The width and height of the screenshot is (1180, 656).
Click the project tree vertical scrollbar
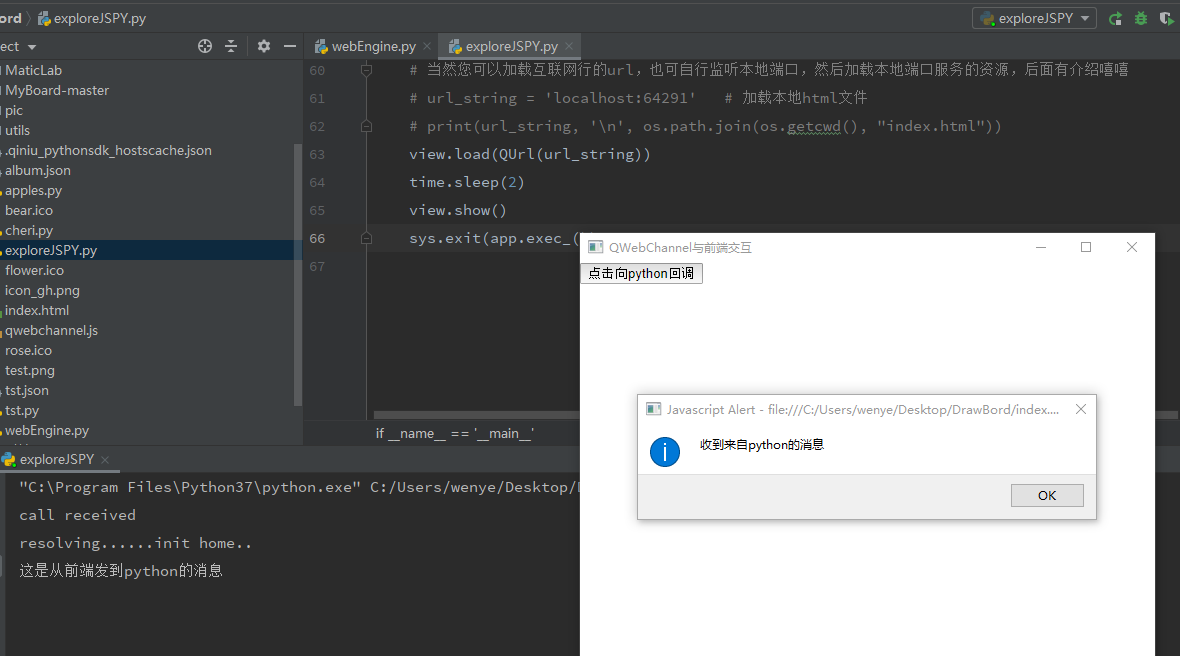298,275
